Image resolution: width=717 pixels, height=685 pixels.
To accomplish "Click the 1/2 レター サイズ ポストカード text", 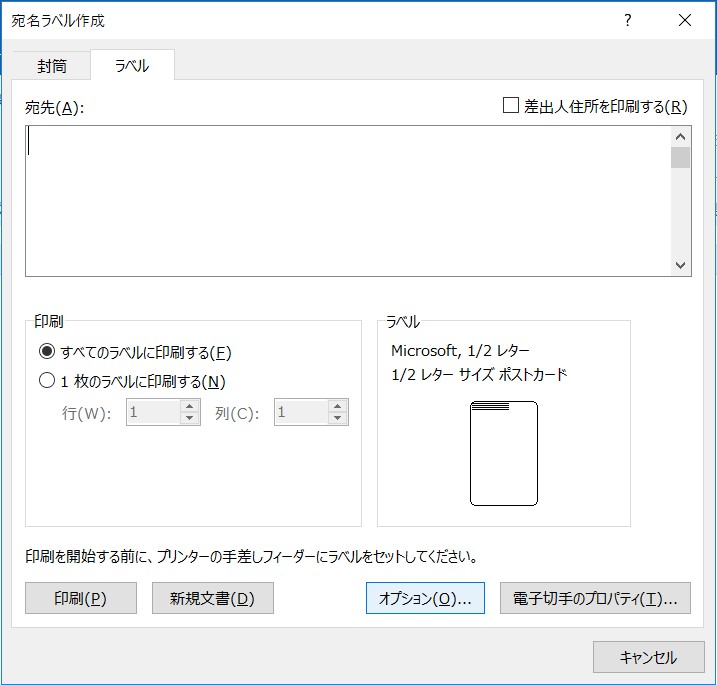I will point(479,375).
